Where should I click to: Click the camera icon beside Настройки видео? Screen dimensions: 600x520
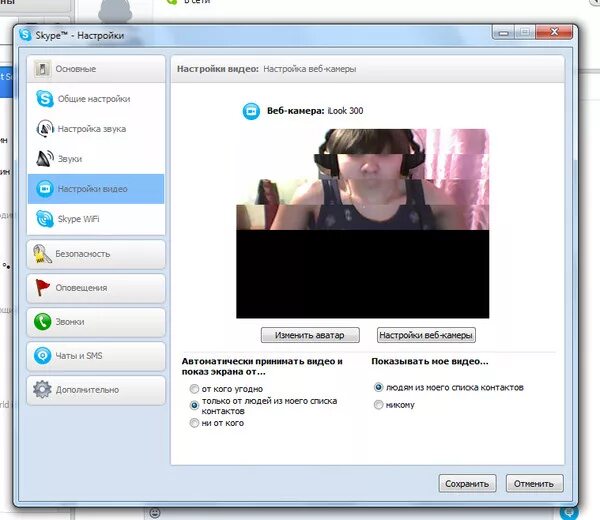pyautogui.click(x=45, y=189)
